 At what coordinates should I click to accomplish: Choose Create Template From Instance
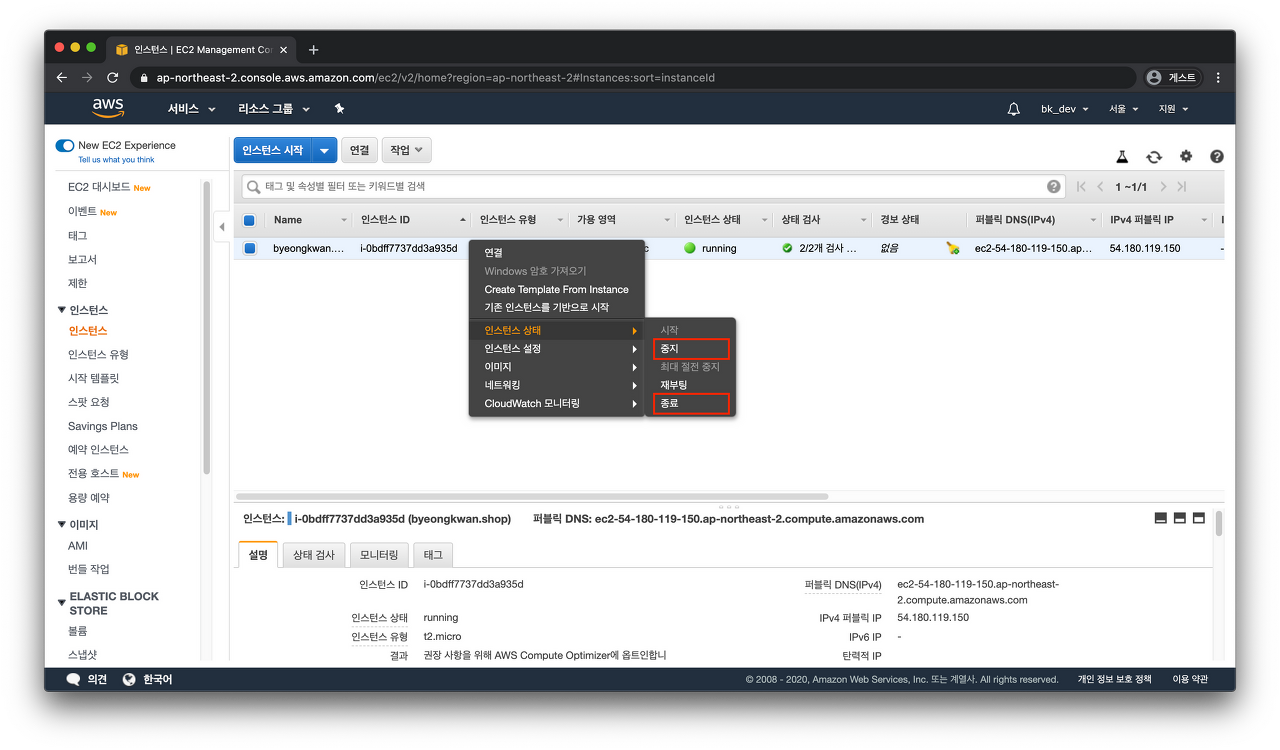click(x=556, y=289)
